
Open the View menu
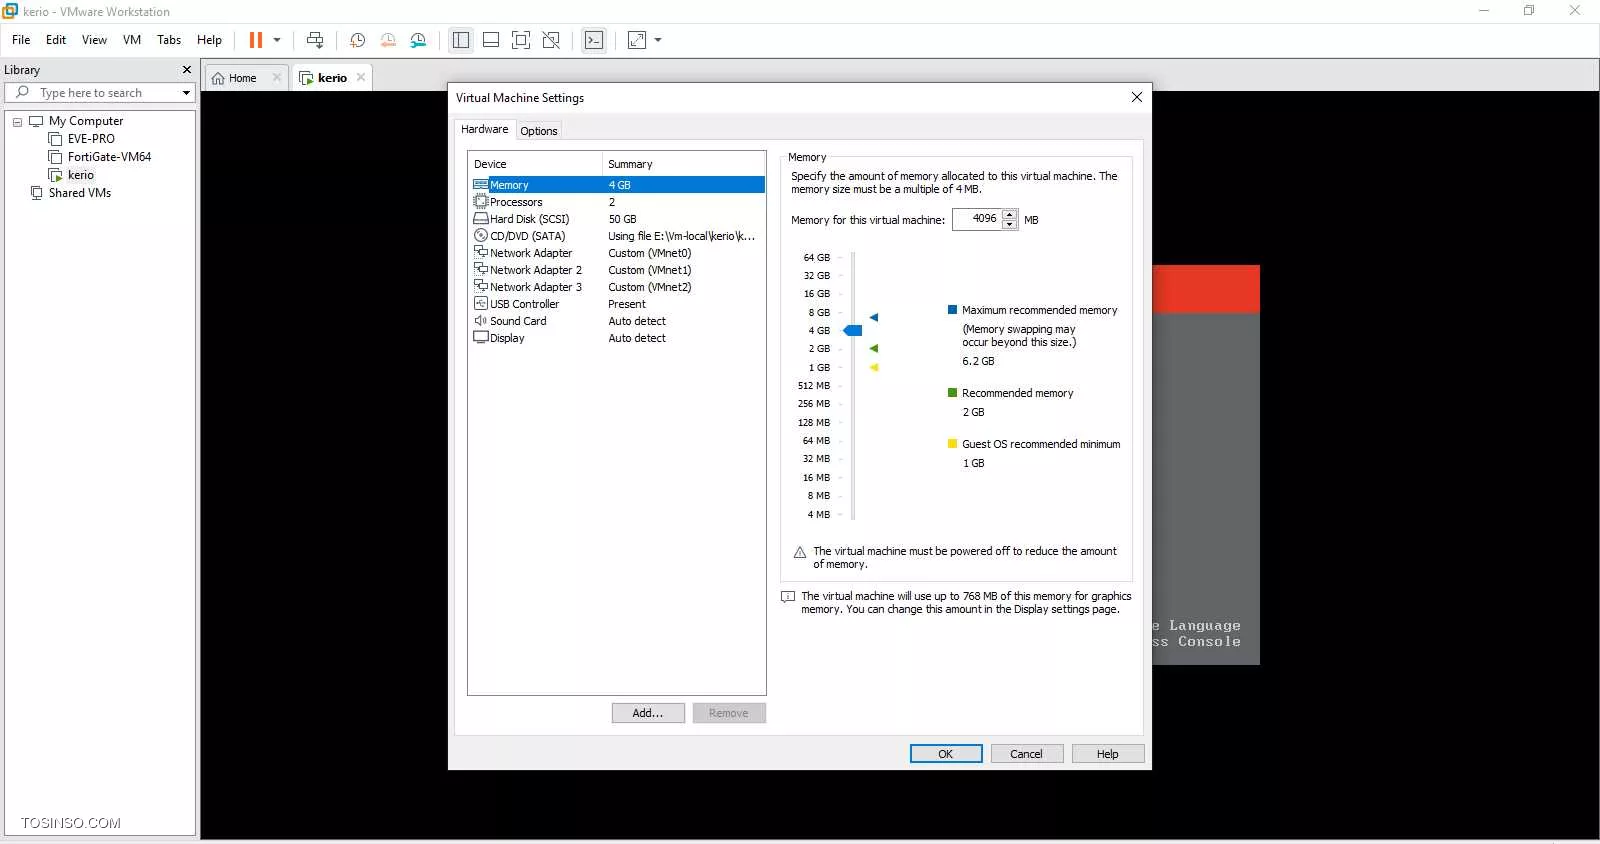coord(94,40)
